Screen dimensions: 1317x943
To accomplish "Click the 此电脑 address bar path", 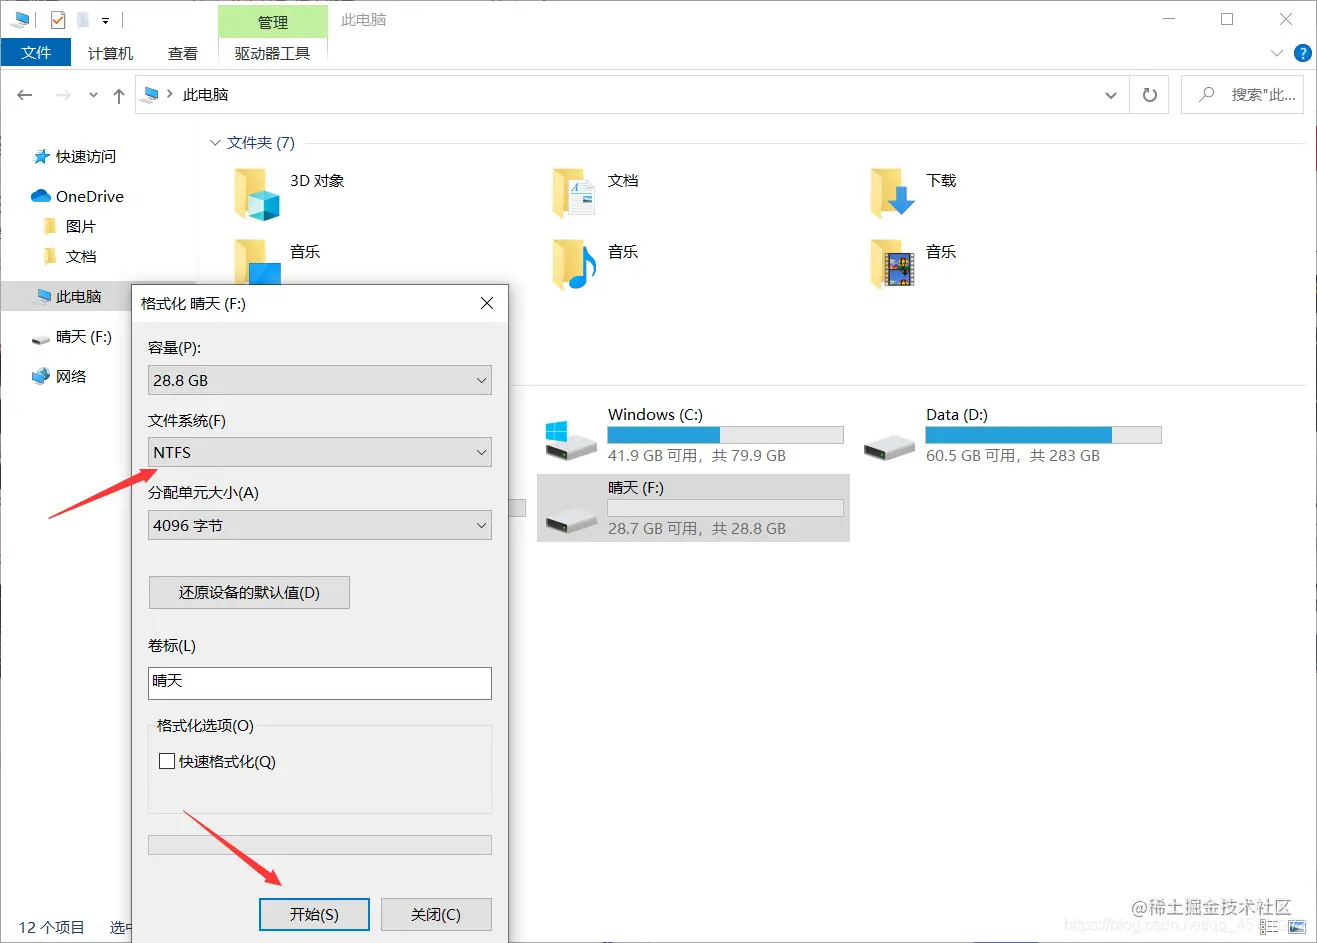I will click(x=206, y=95).
